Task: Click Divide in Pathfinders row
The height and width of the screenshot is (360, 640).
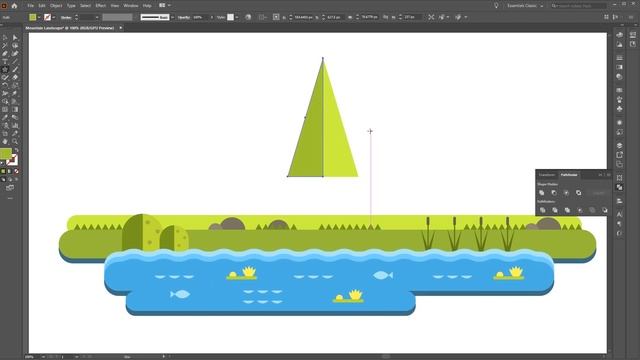Action: click(x=542, y=210)
